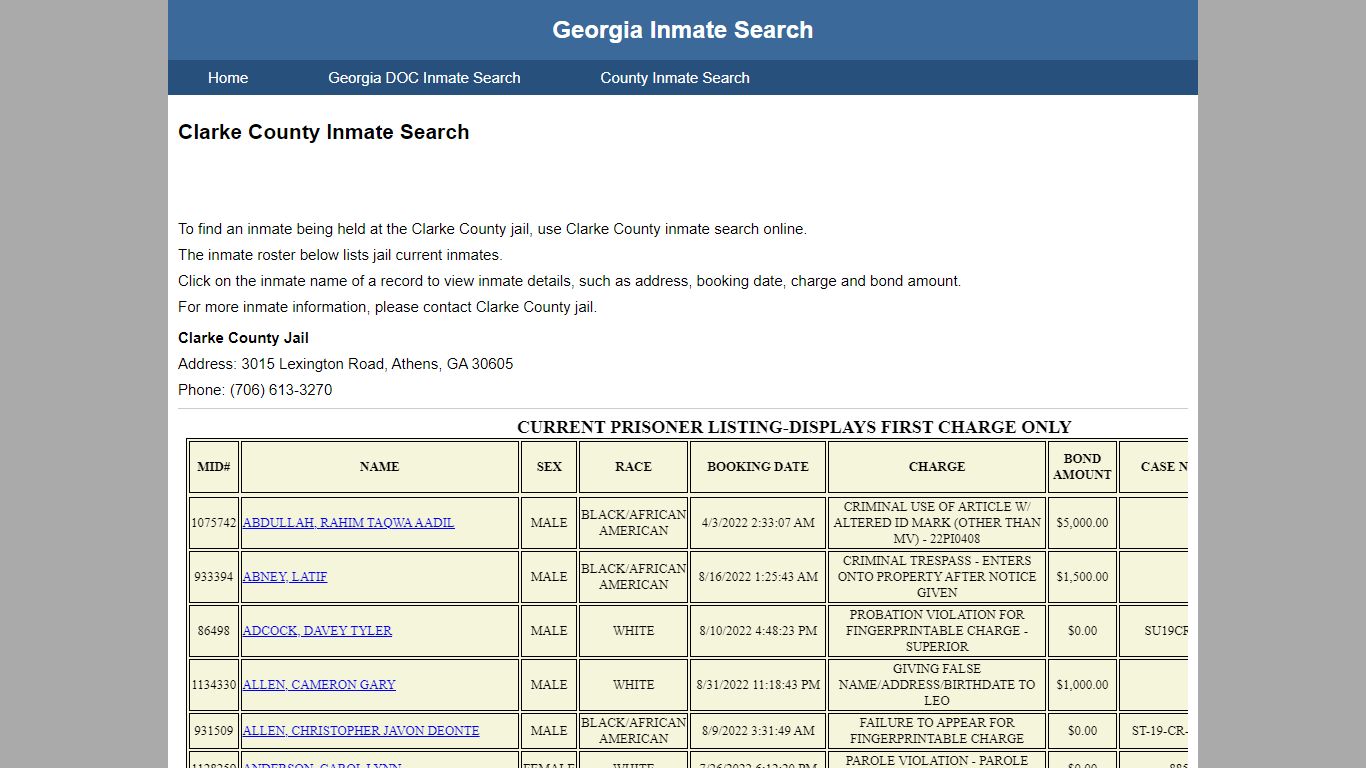Click booking date 4/3/2022 2:33:07 AM
Viewport: 1366px width, 768px height.
point(758,523)
